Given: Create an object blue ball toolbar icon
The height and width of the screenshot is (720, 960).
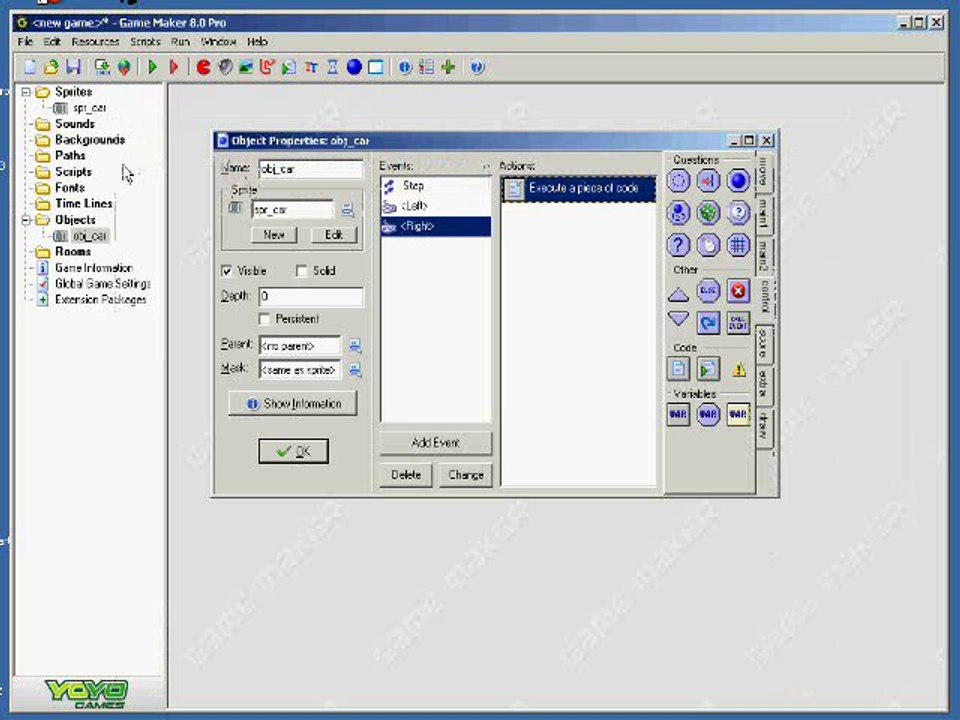Looking at the screenshot, I should click(354, 67).
